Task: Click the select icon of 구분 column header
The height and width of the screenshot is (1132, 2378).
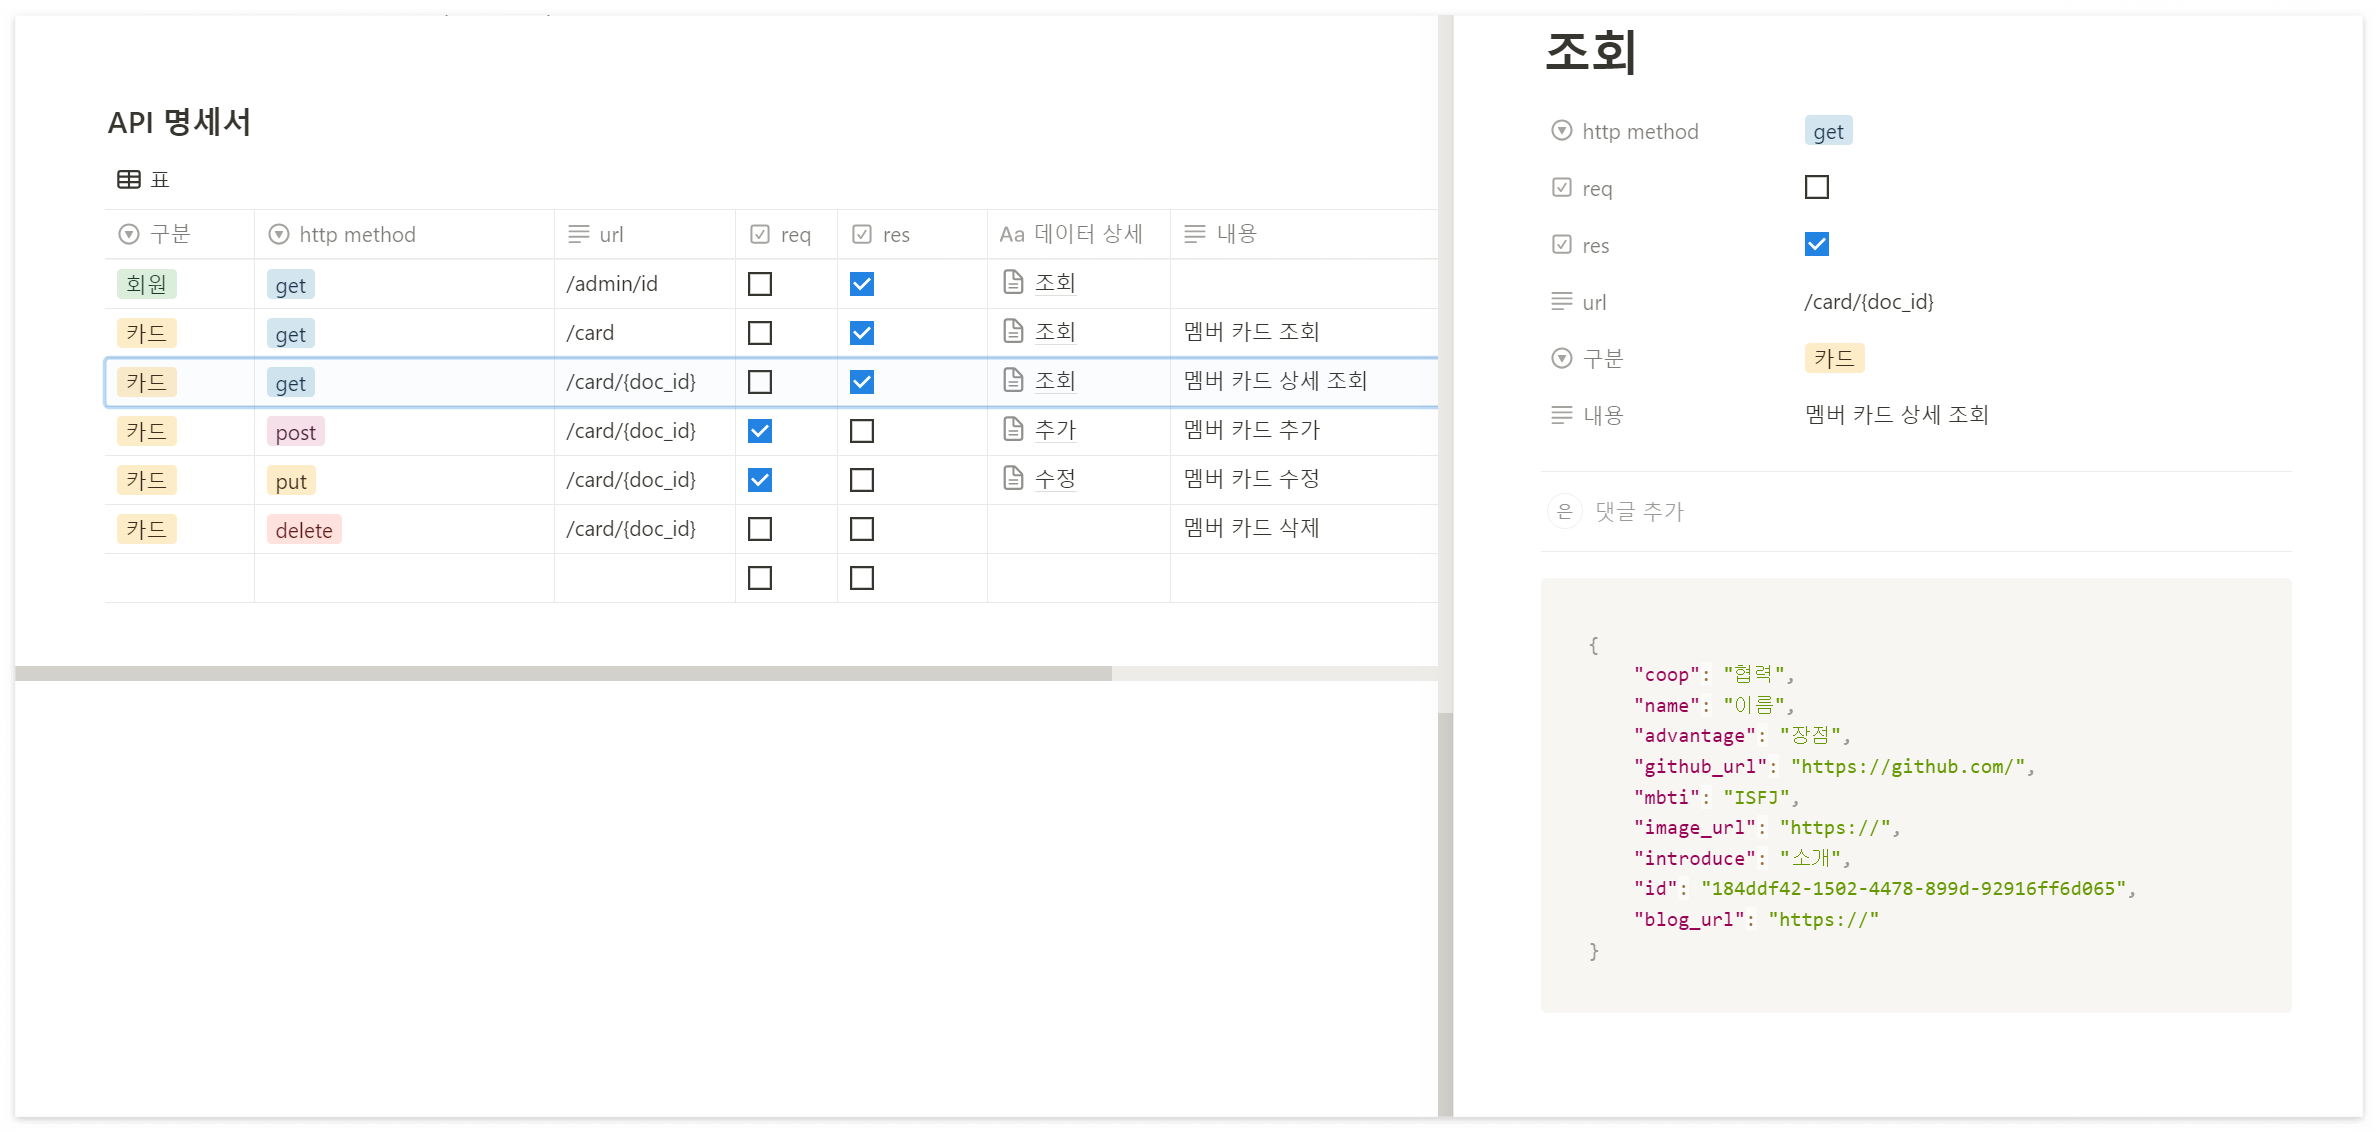Action: (128, 234)
